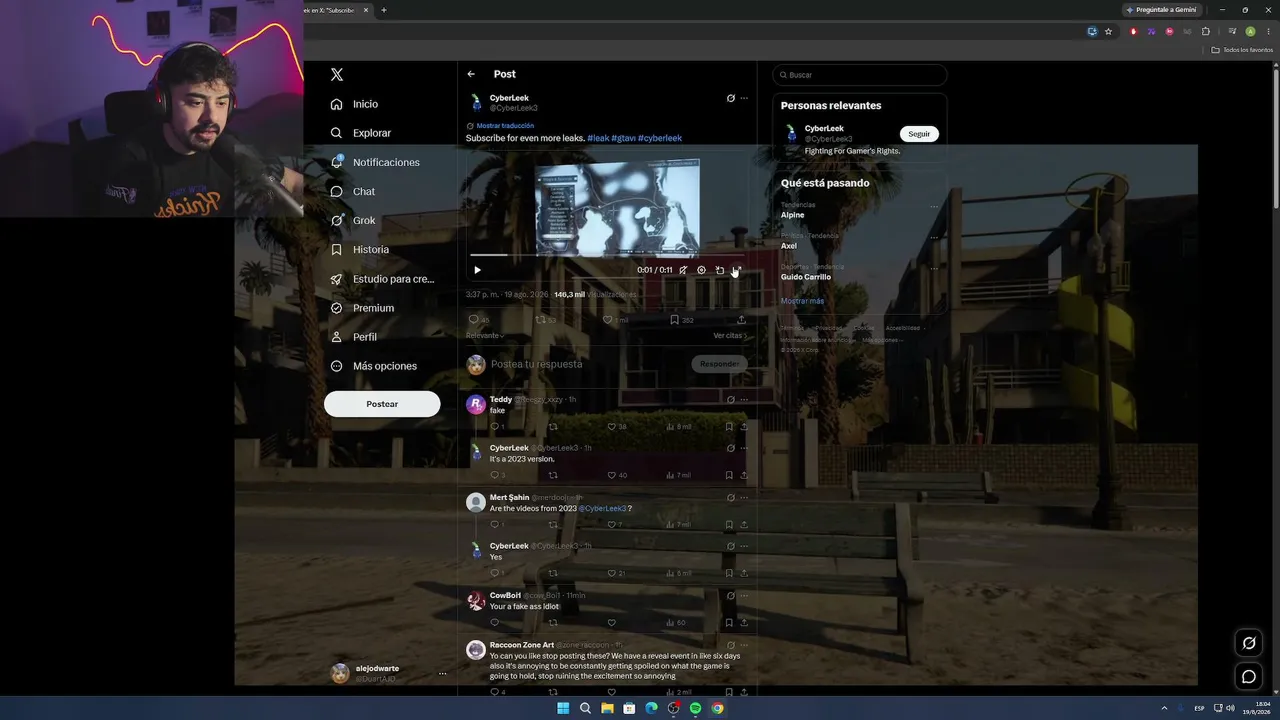Like the "It's a 2023 version" reply
The width and height of the screenshot is (1280, 720).
tap(612, 476)
